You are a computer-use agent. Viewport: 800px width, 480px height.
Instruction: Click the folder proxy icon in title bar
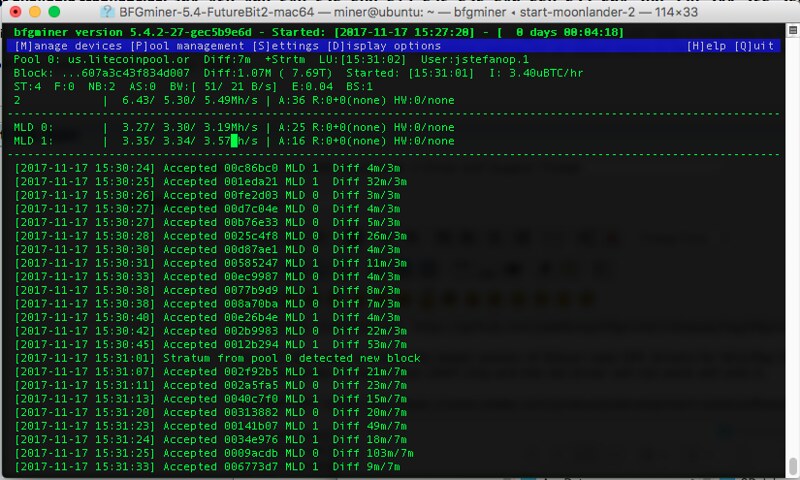coord(107,11)
